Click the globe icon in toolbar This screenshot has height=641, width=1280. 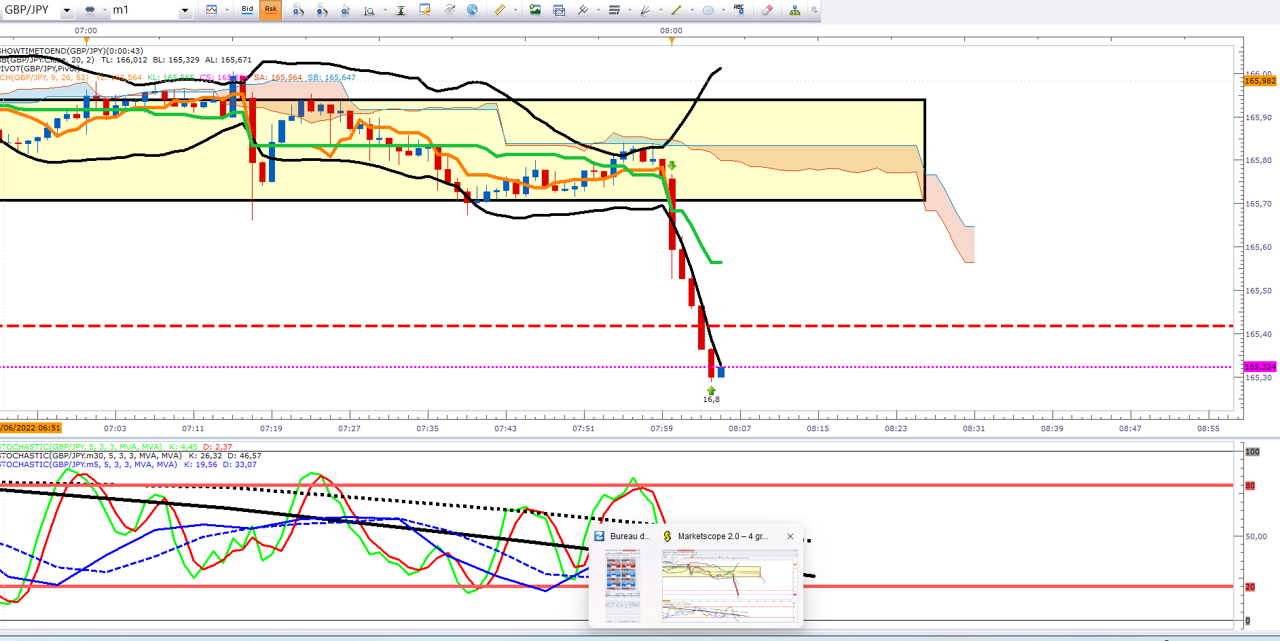point(472,10)
